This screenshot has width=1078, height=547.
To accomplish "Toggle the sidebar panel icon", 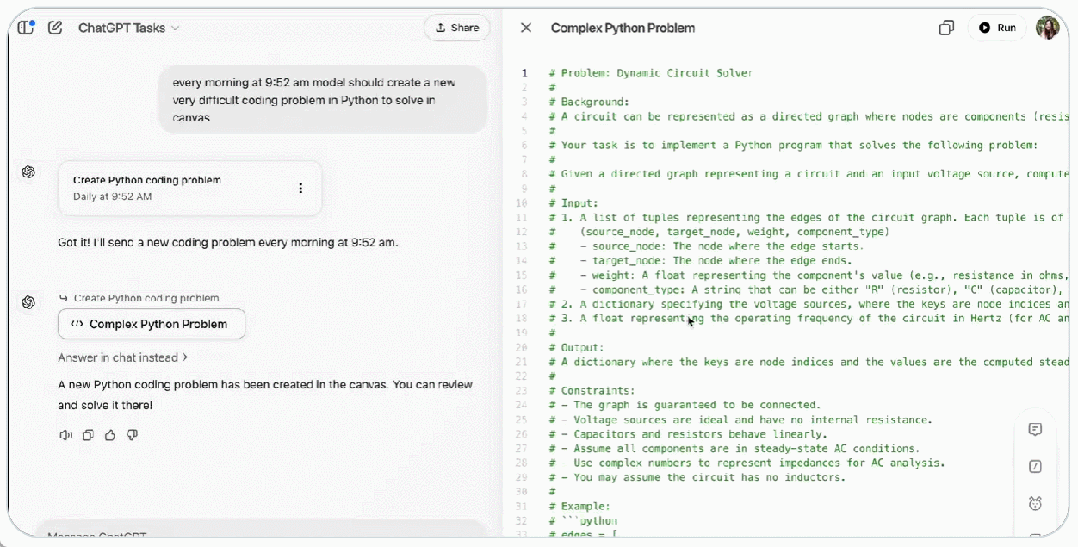I will click(x=26, y=28).
